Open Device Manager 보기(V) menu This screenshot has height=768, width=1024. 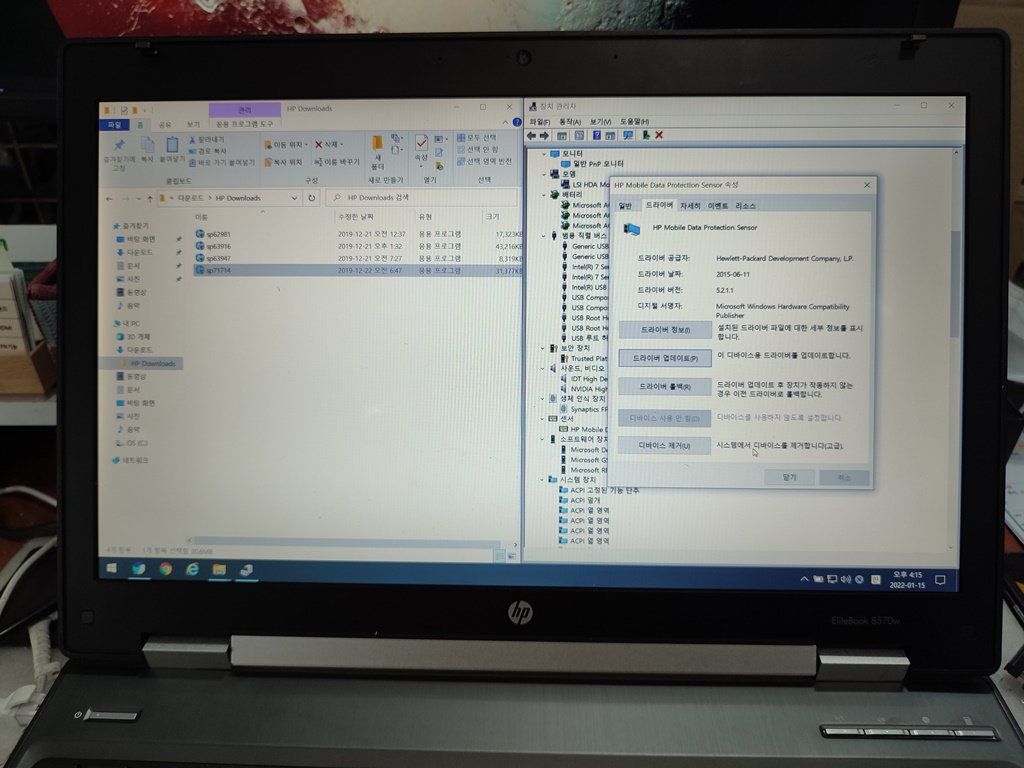[x=600, y=121]
